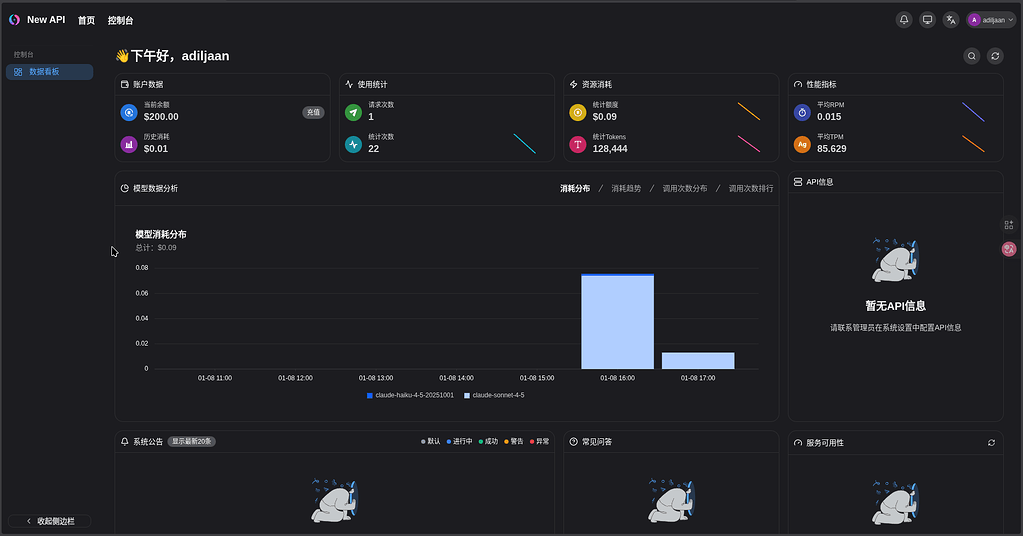This screenshot has height=536, width=1023.
Task: Open the language translation icon
Action: pos(951,20)
